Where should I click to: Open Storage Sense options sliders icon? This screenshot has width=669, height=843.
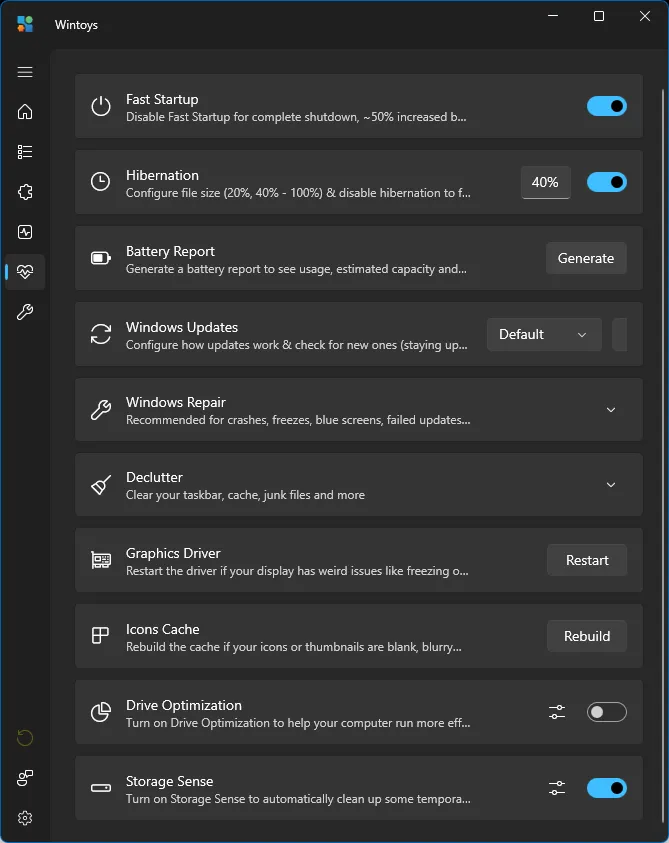[x=557, y=788]
